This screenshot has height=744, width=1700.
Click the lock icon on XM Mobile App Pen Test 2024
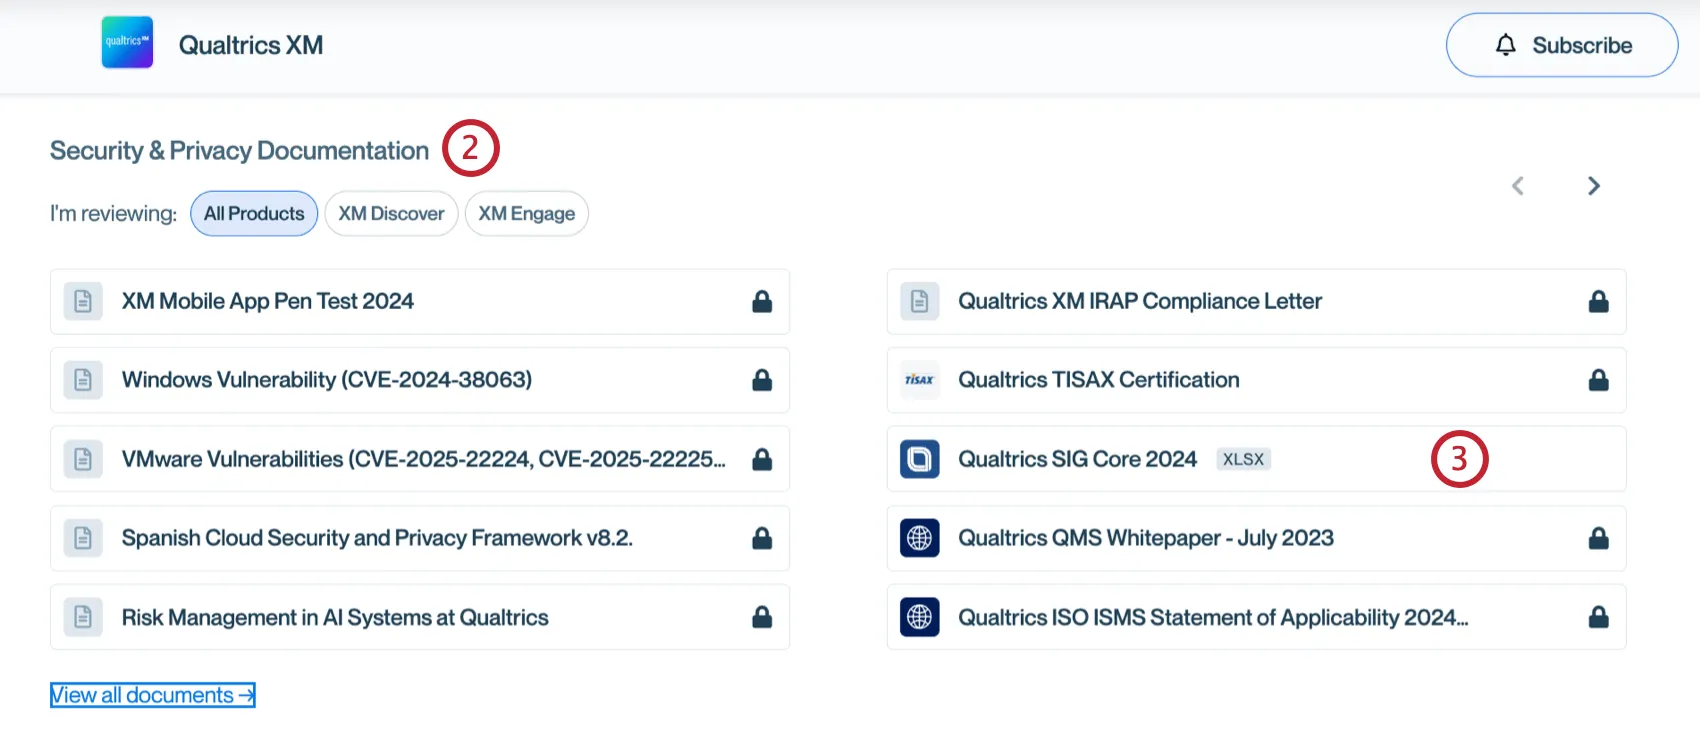pos(762,301)
